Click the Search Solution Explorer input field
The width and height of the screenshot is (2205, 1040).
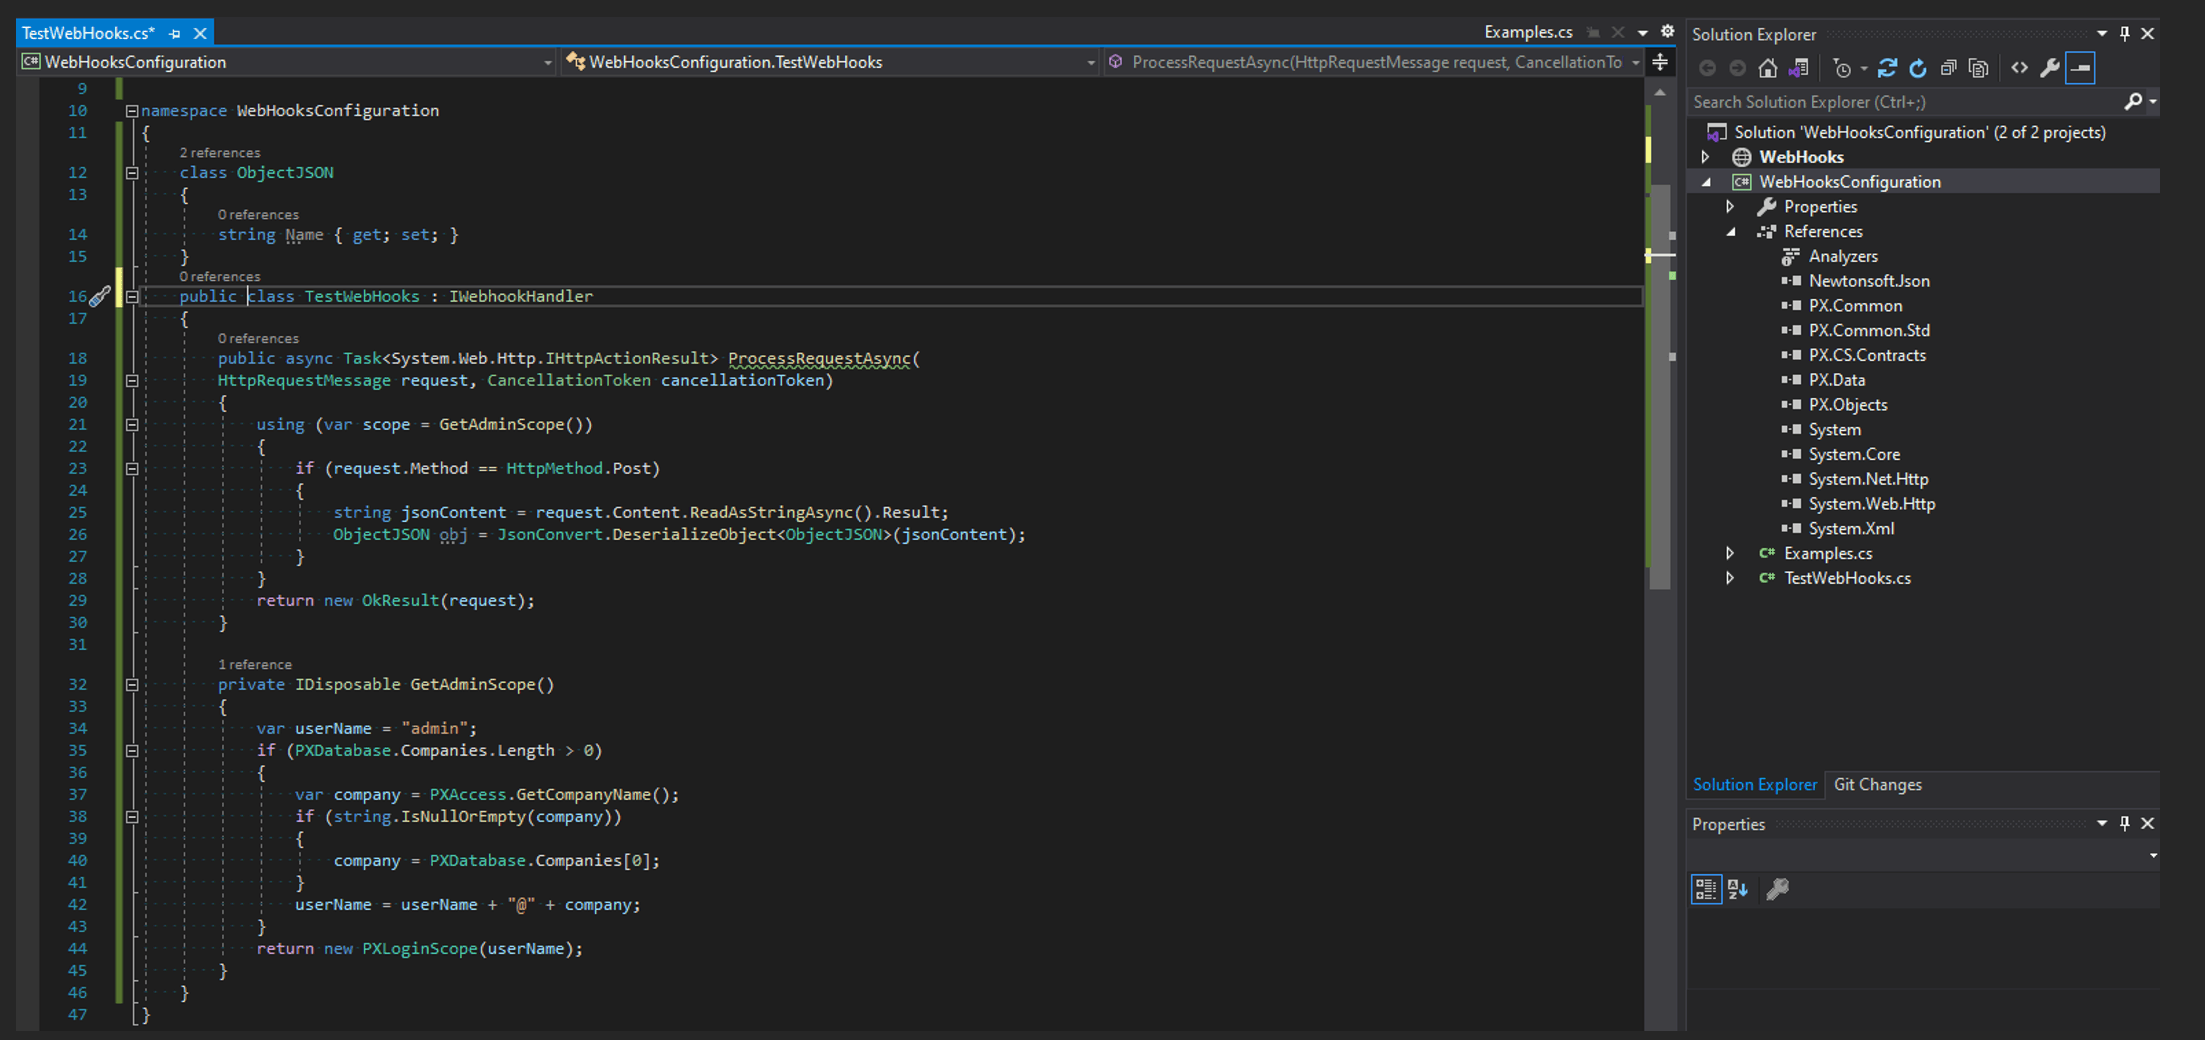pos(1904,101)
